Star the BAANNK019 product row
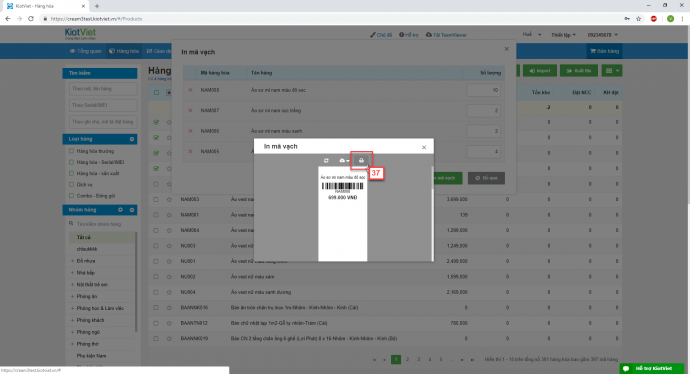The height and width of the screenshot is (374, 690). [169, 338]
